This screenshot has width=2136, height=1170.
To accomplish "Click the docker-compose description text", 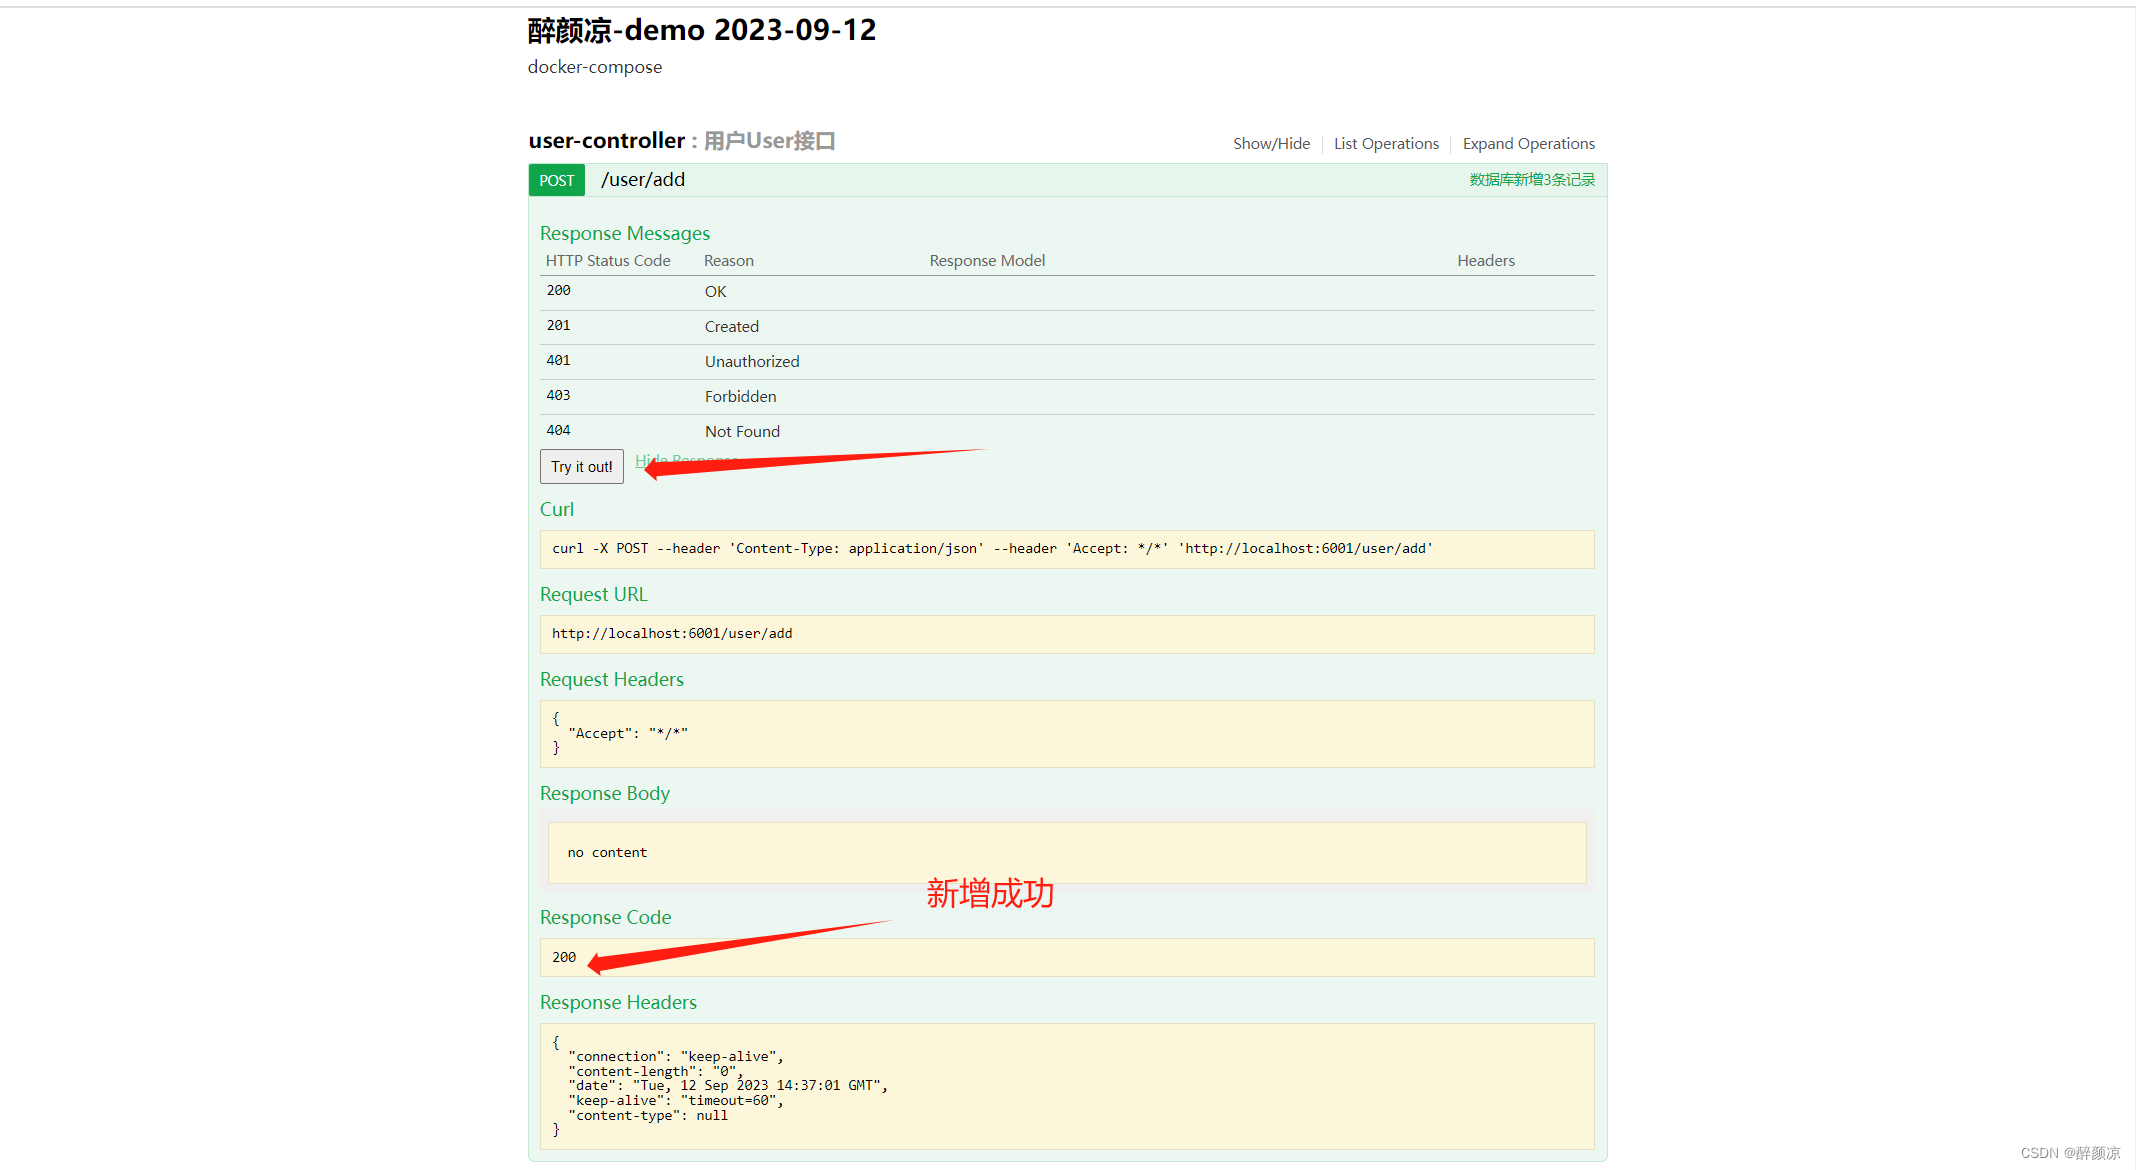I will 595,67.
